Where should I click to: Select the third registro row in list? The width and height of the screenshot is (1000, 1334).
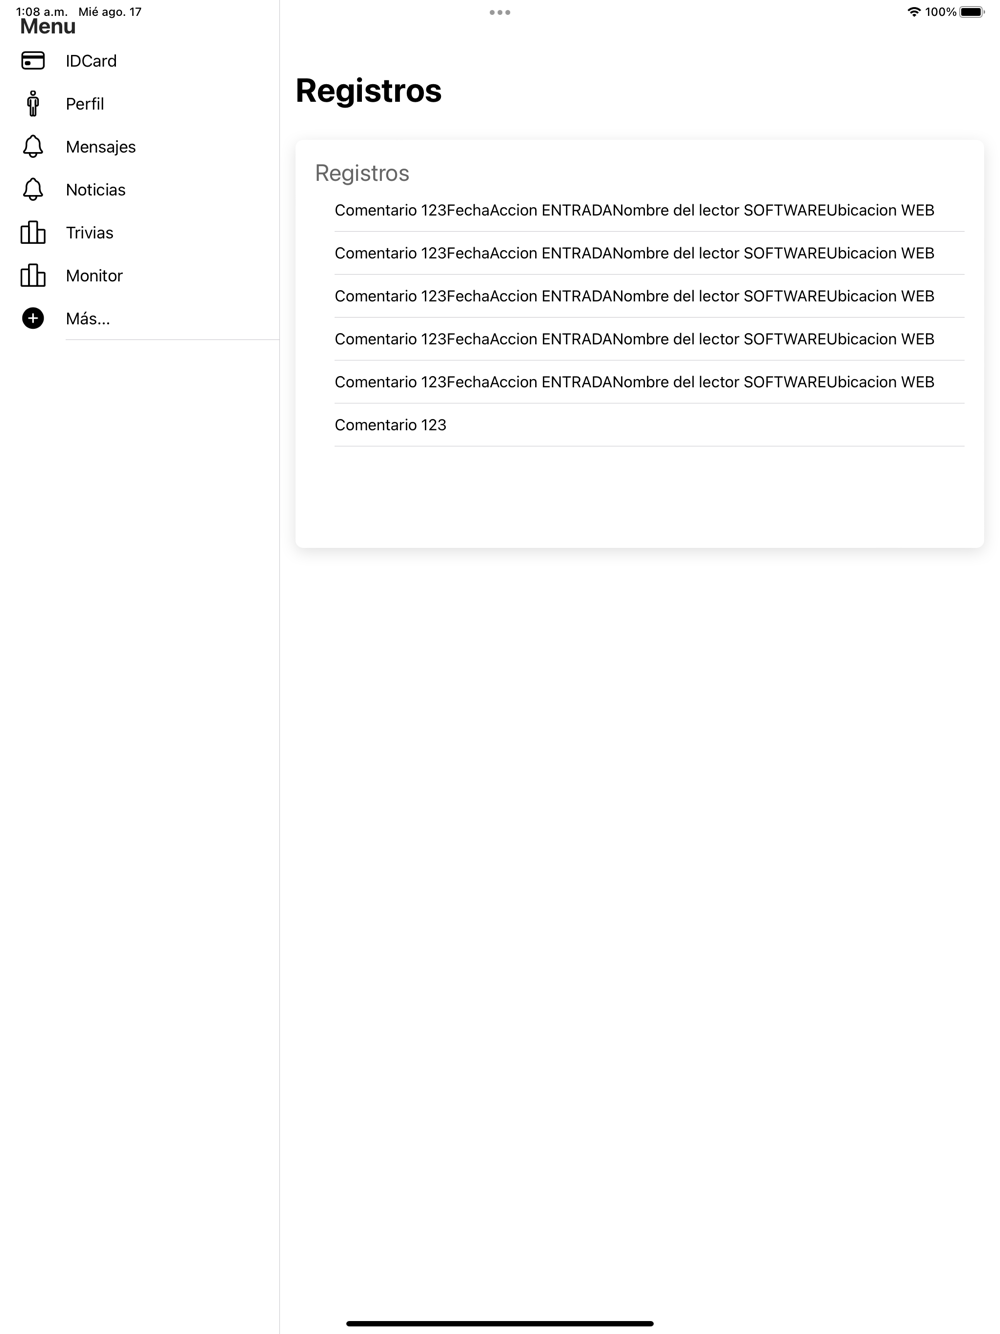[x=640, y=297]
